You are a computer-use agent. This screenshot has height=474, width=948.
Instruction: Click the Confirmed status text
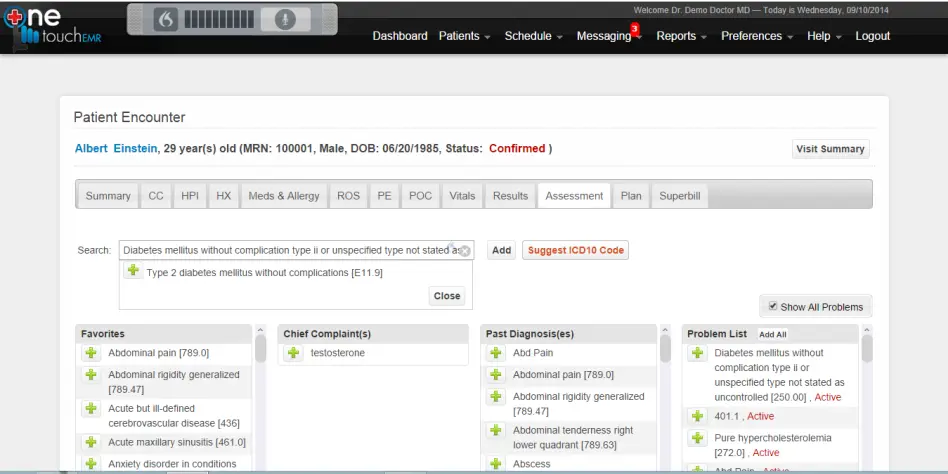(517, 148)
